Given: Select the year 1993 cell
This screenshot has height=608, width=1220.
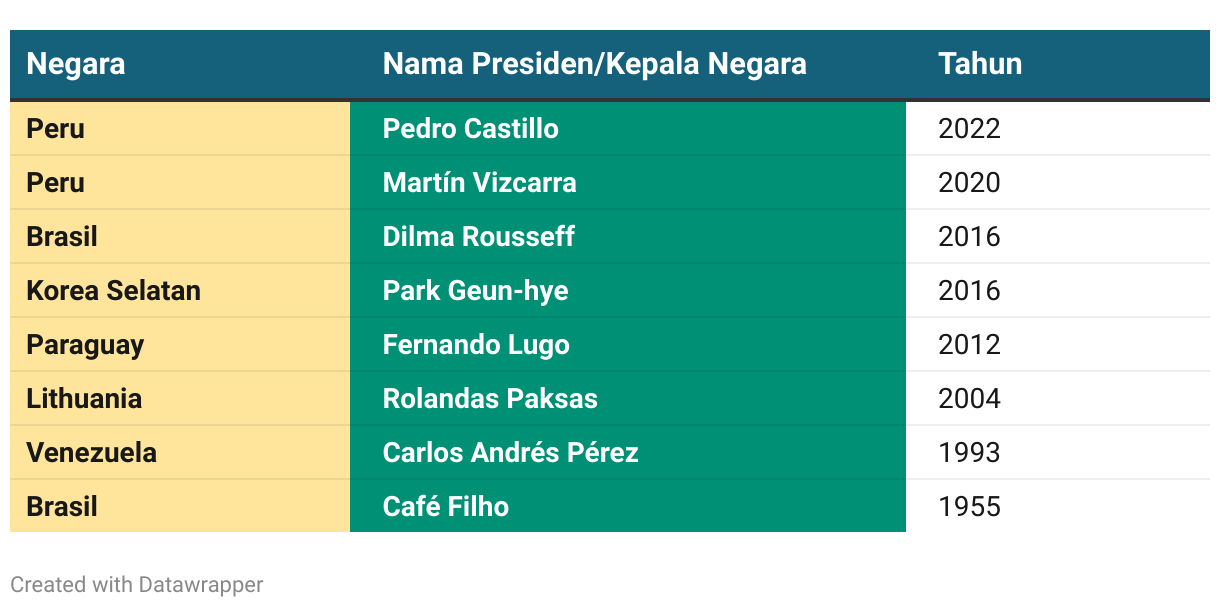Looking at the screenshot, I should [1058, 453].
